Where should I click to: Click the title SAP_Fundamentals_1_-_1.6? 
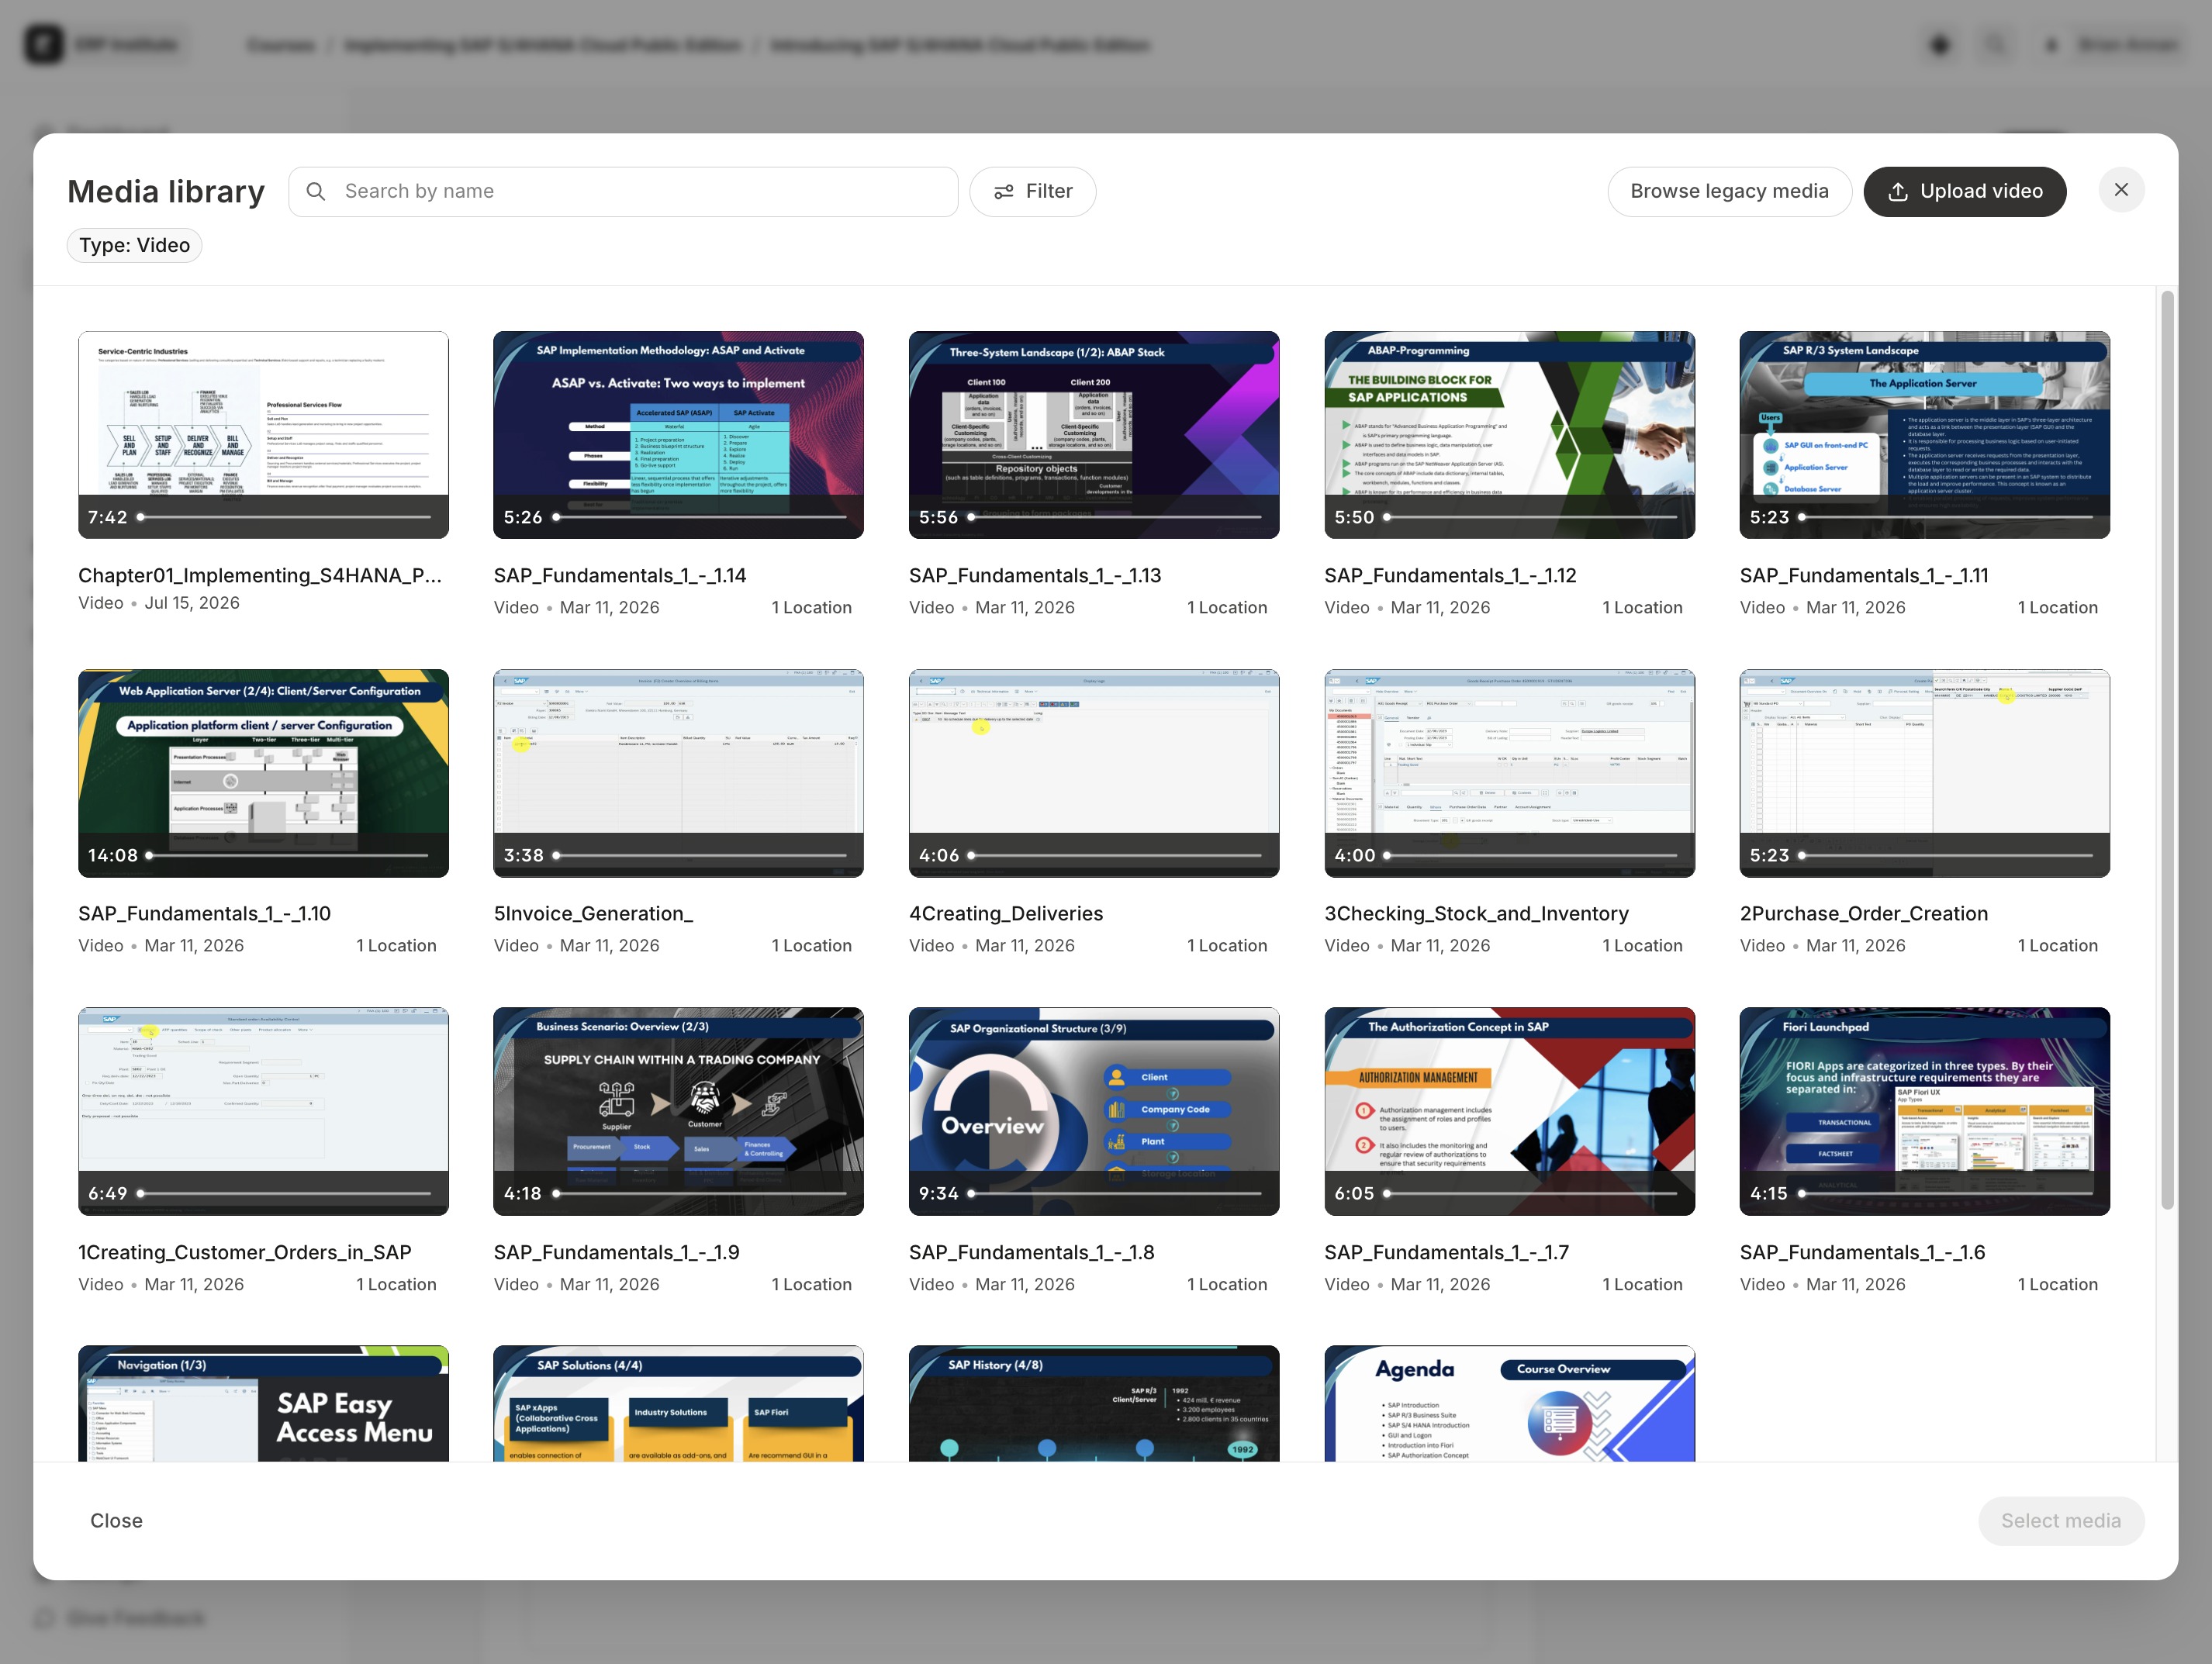coord(1863,1252)
